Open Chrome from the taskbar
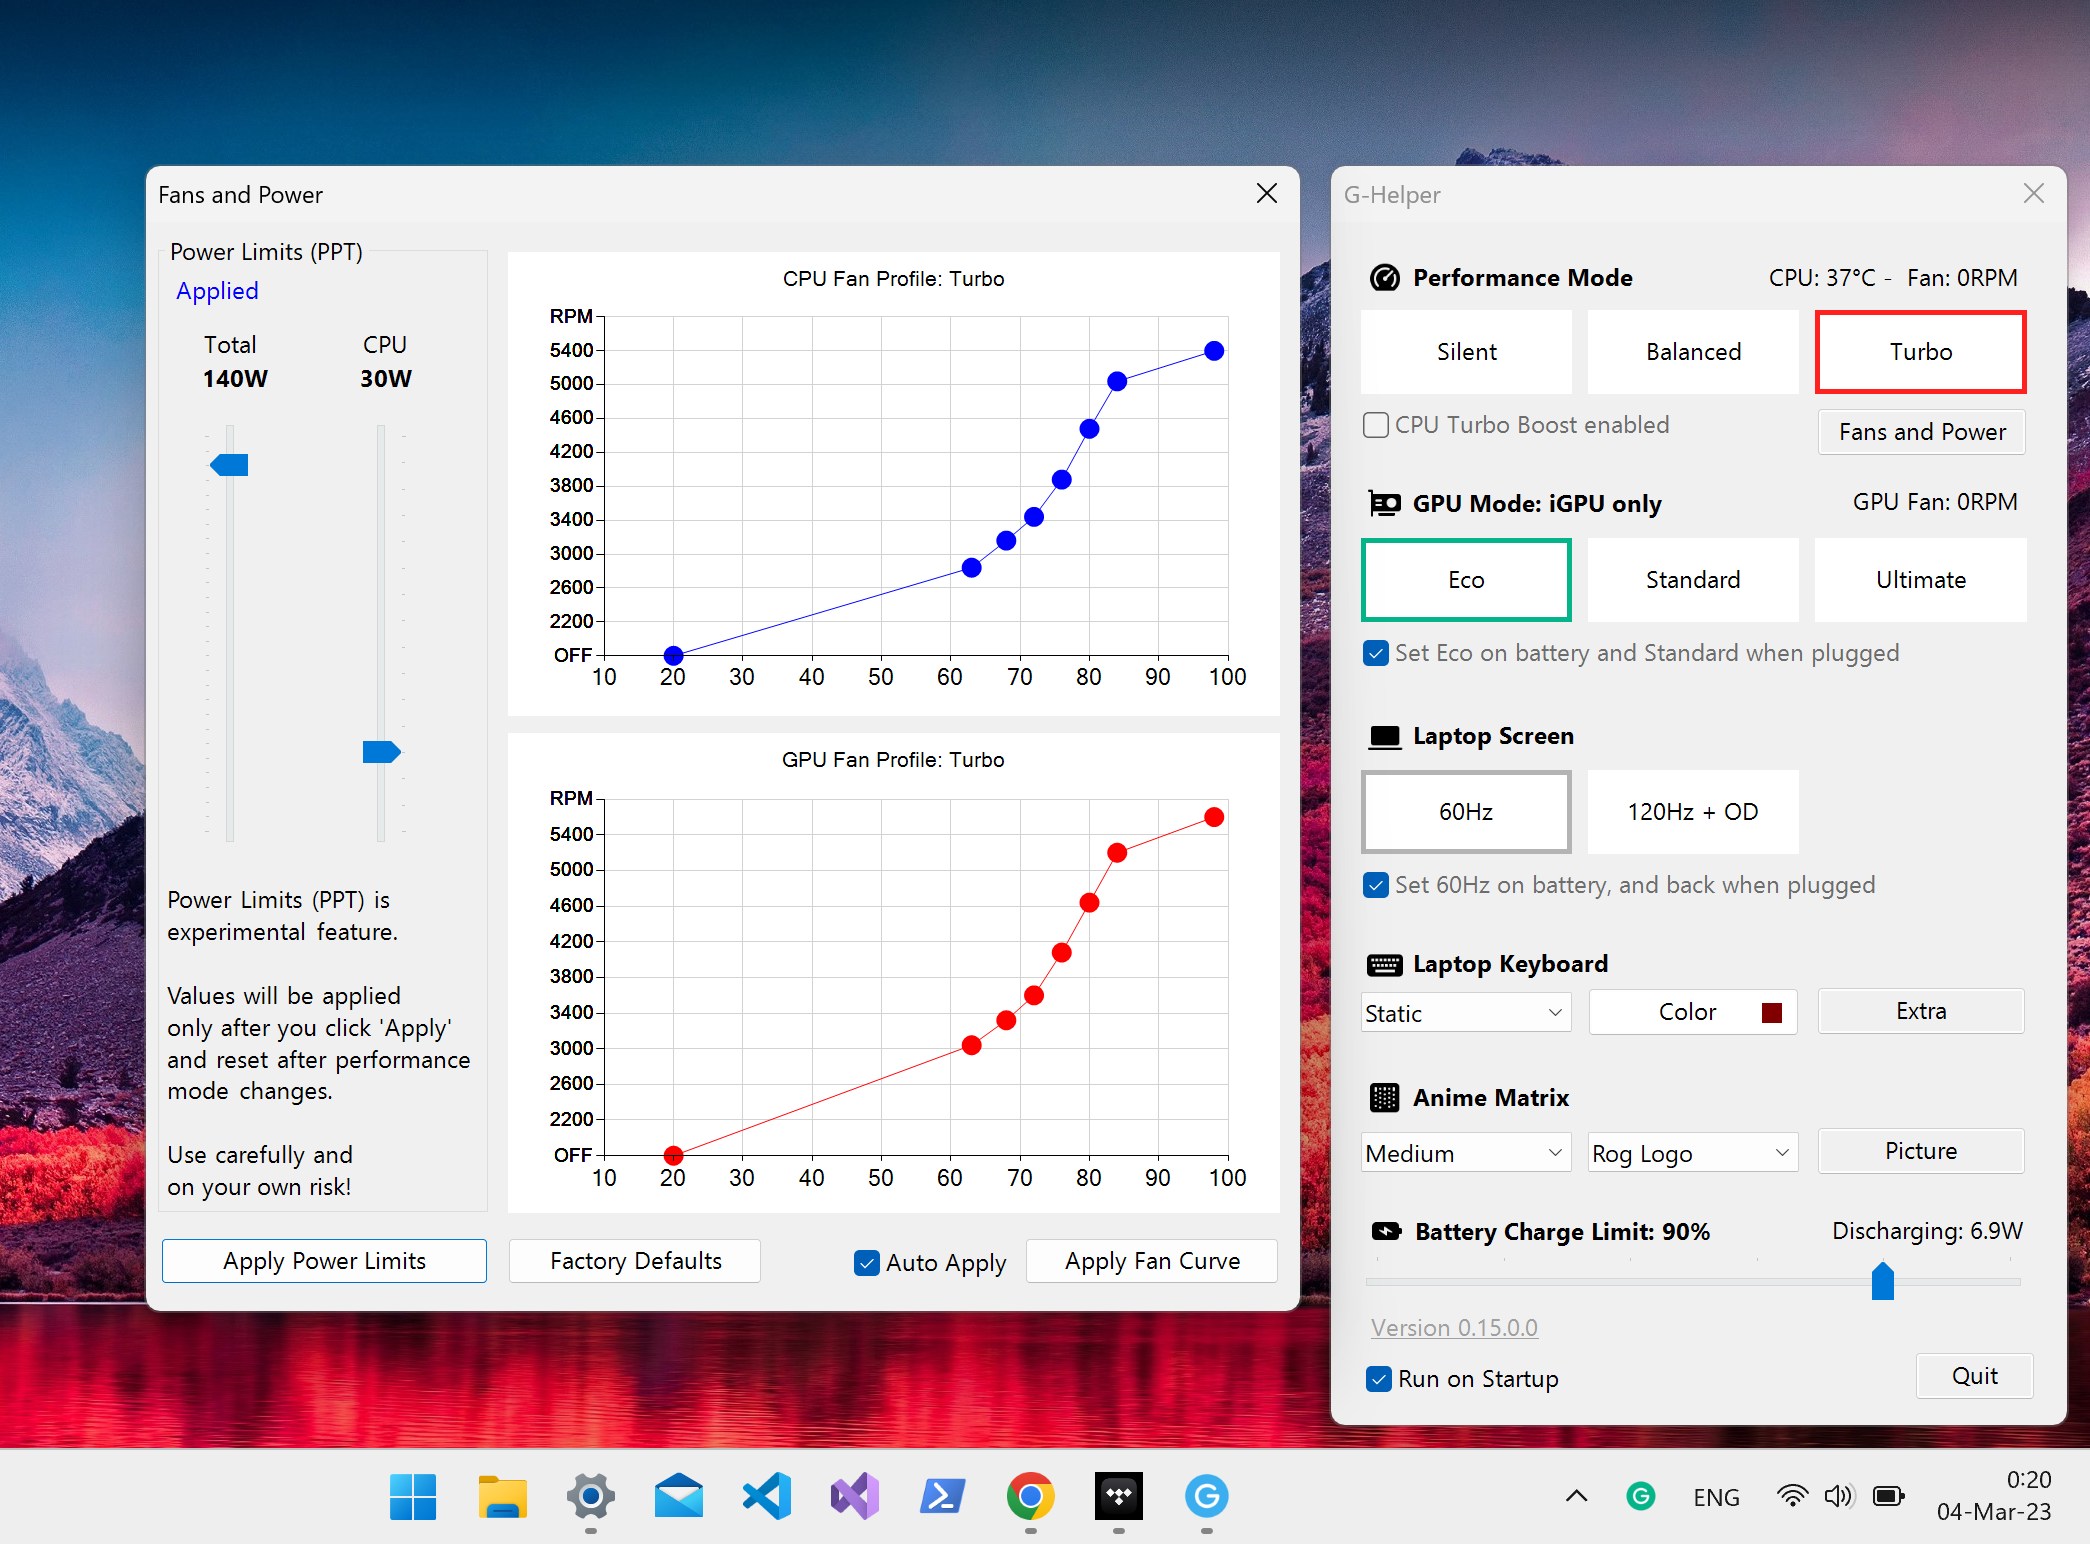 [x=1030, y=1496]
